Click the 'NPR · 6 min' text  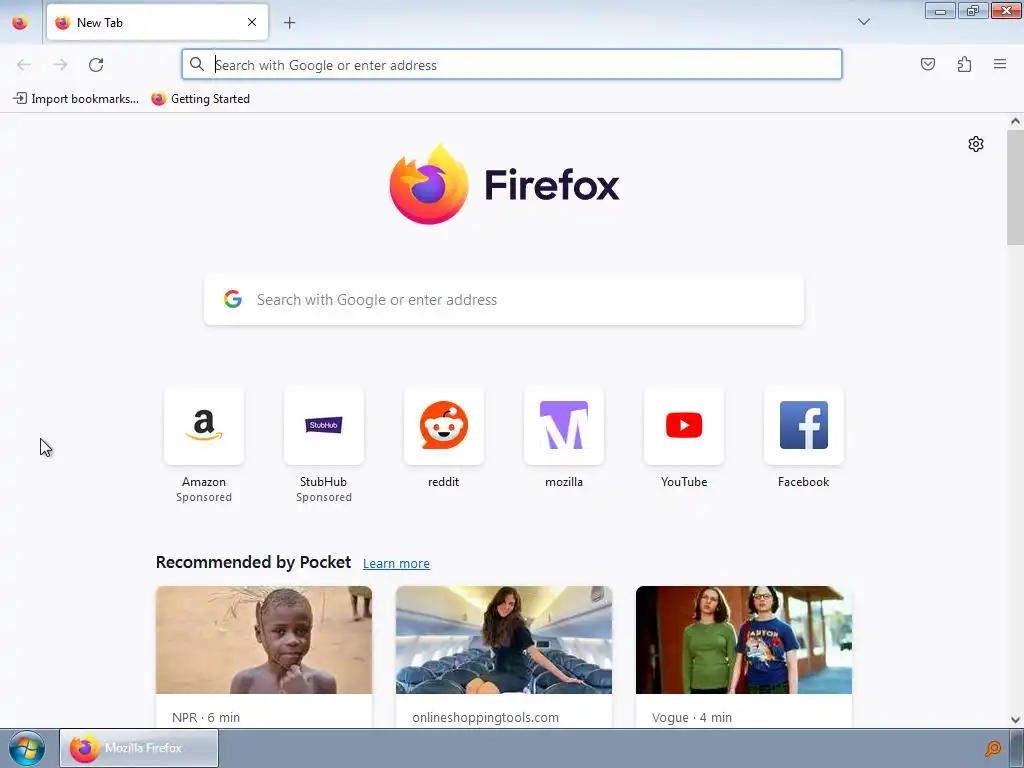[x=206, y=717]
